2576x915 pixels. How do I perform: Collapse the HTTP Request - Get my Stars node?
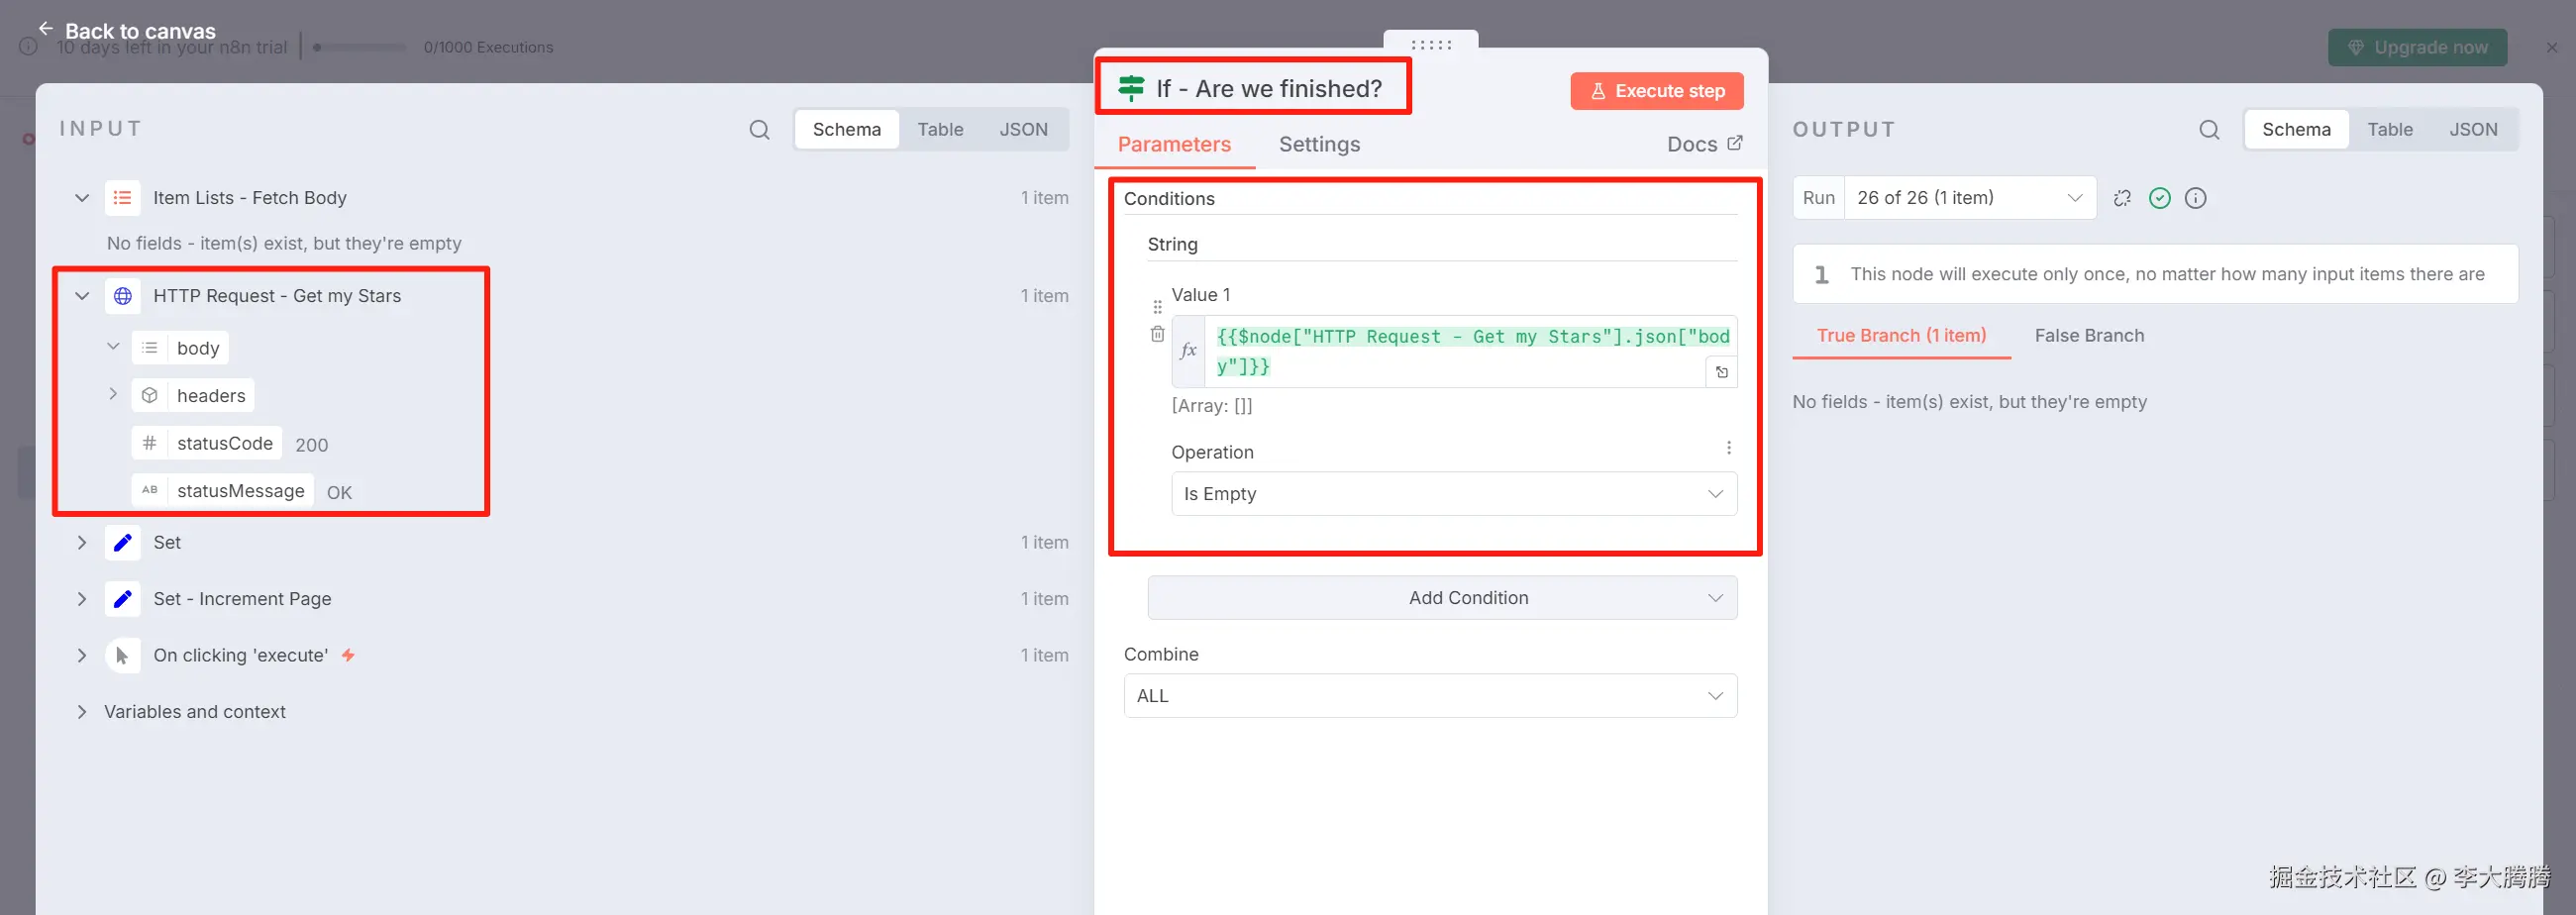[82, 296]
